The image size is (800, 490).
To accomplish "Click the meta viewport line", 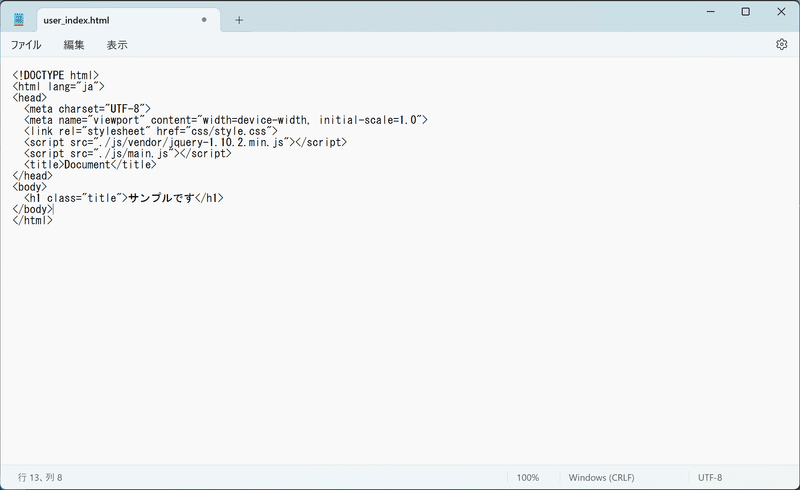I will pos(226,120).
